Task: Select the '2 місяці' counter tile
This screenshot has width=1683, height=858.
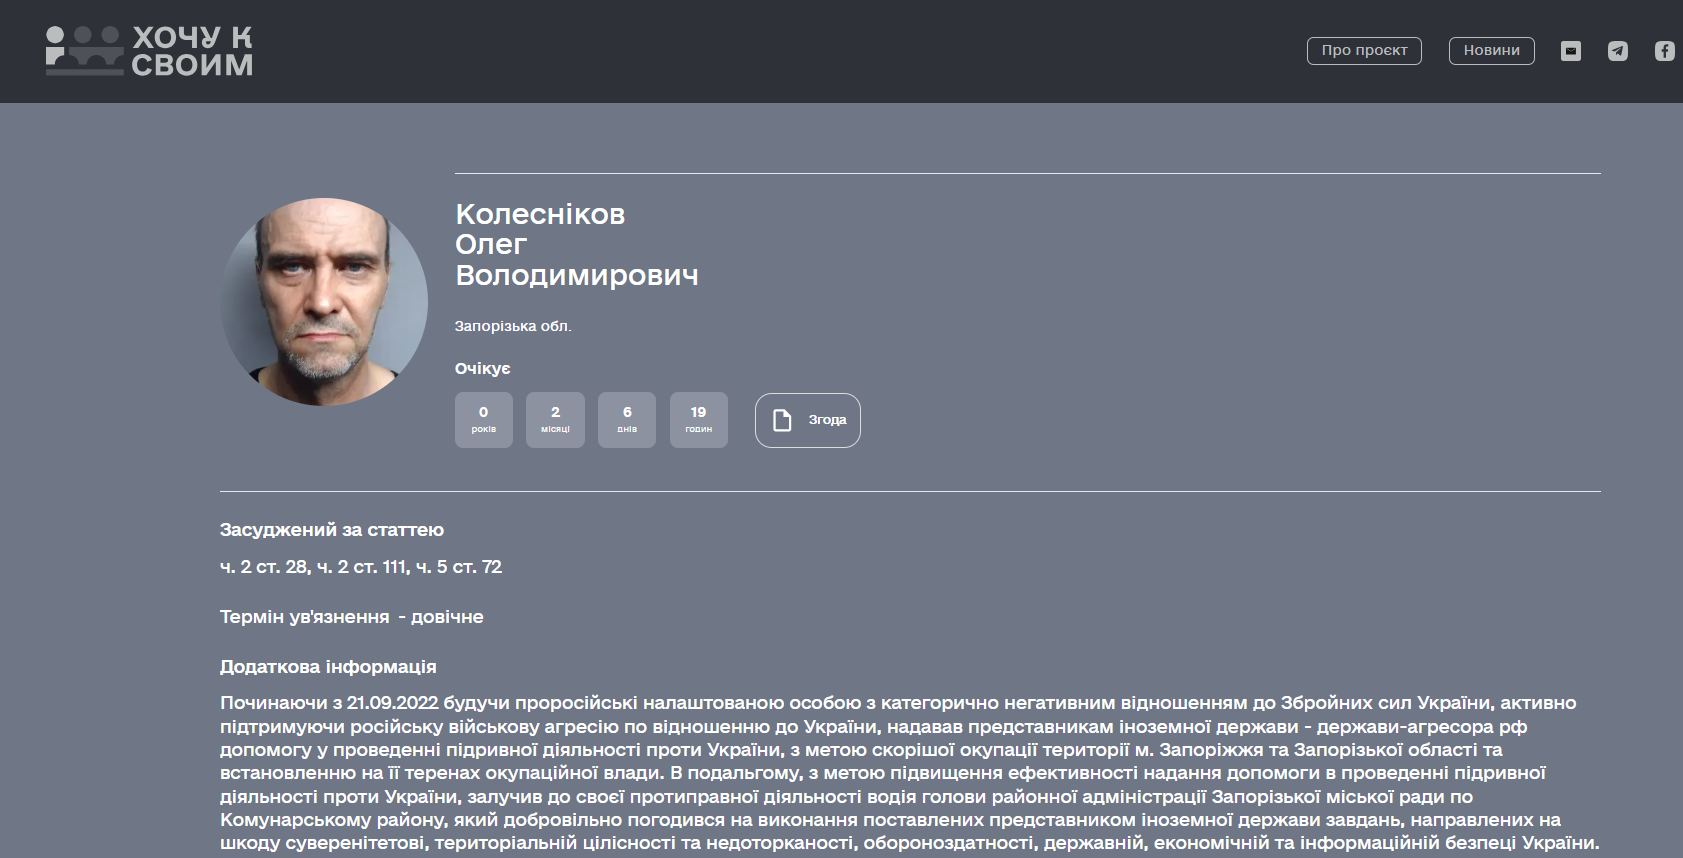Action: (555, 420)
